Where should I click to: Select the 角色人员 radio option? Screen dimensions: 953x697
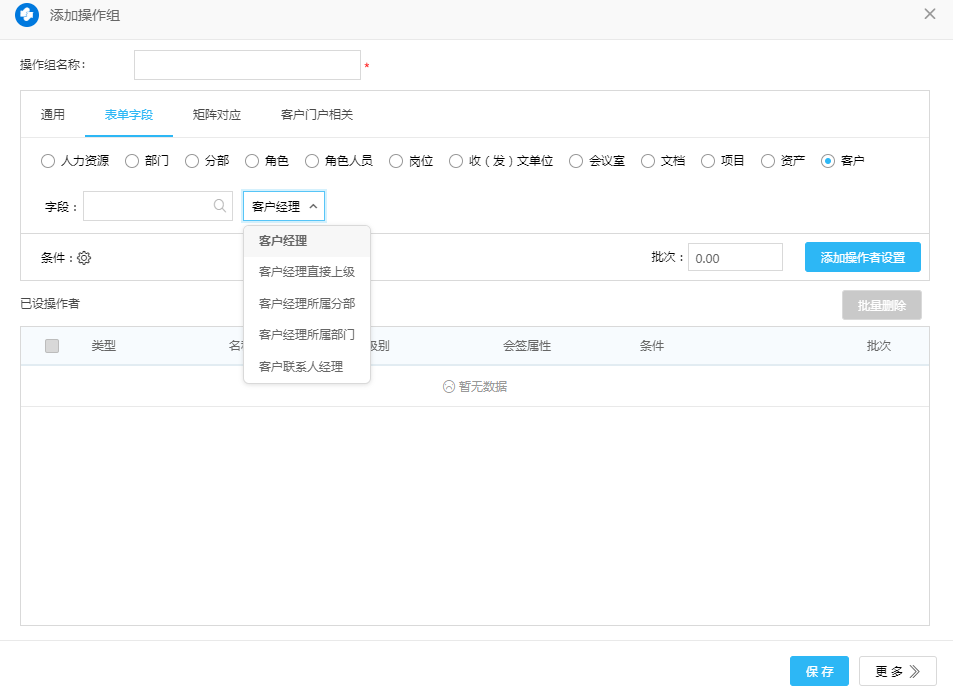312,160
